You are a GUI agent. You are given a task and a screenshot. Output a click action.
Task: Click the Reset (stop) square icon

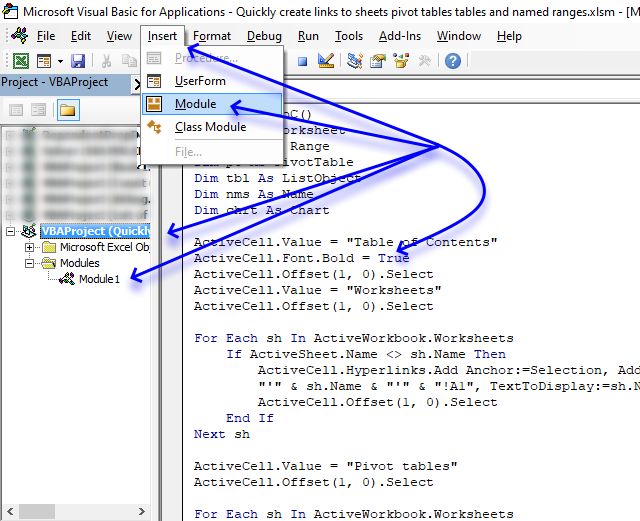302,62
